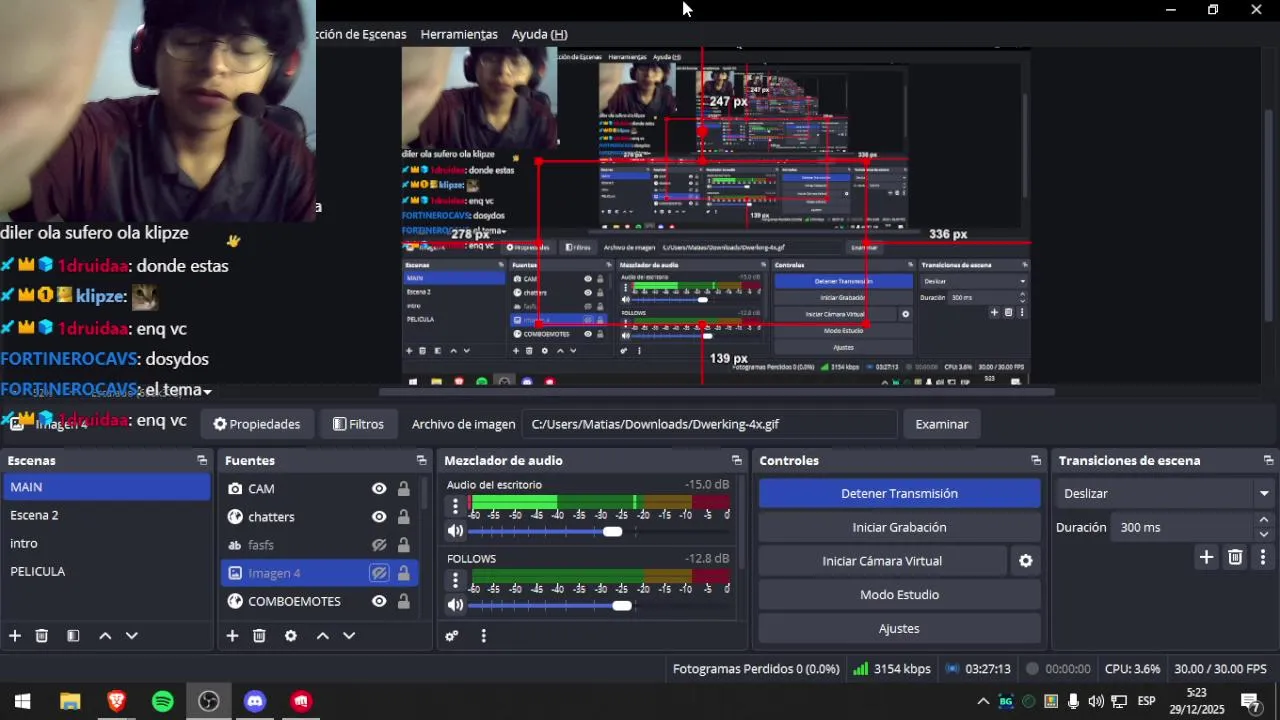The image size is (1280, 720).
Task: Open Propiedades of selected source
Action: click(257, 424)
